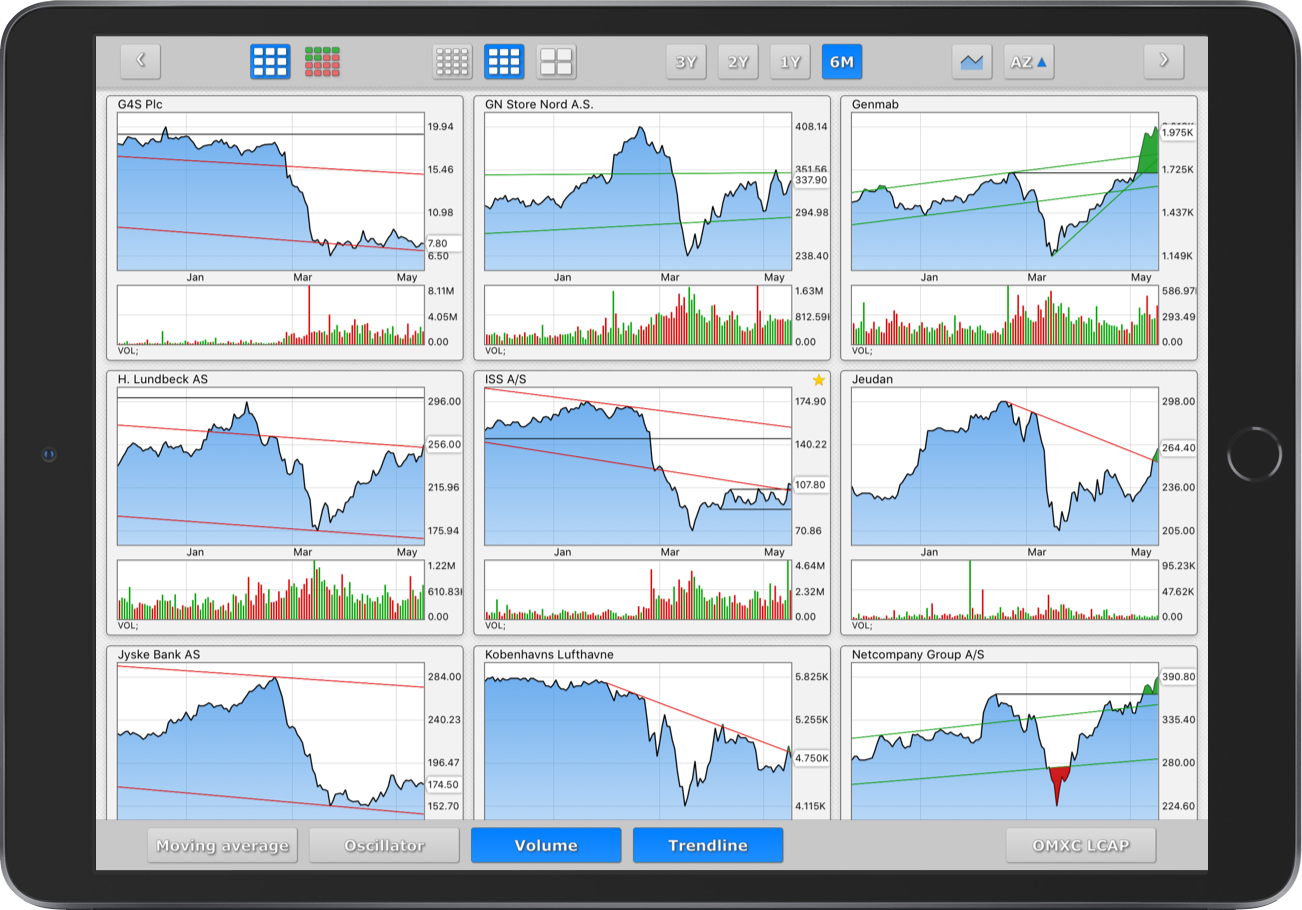Click Jeudan current price 264.40
1302x910 pixels.
click(1178, 449)
